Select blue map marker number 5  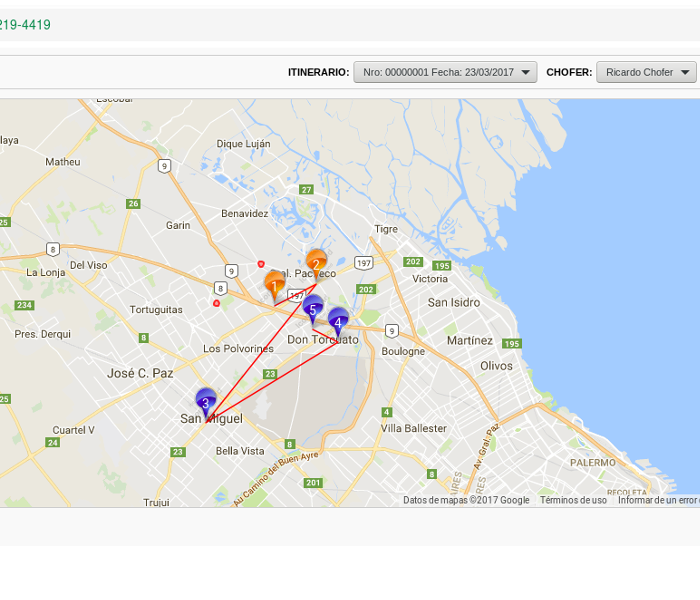coord(313,309)
